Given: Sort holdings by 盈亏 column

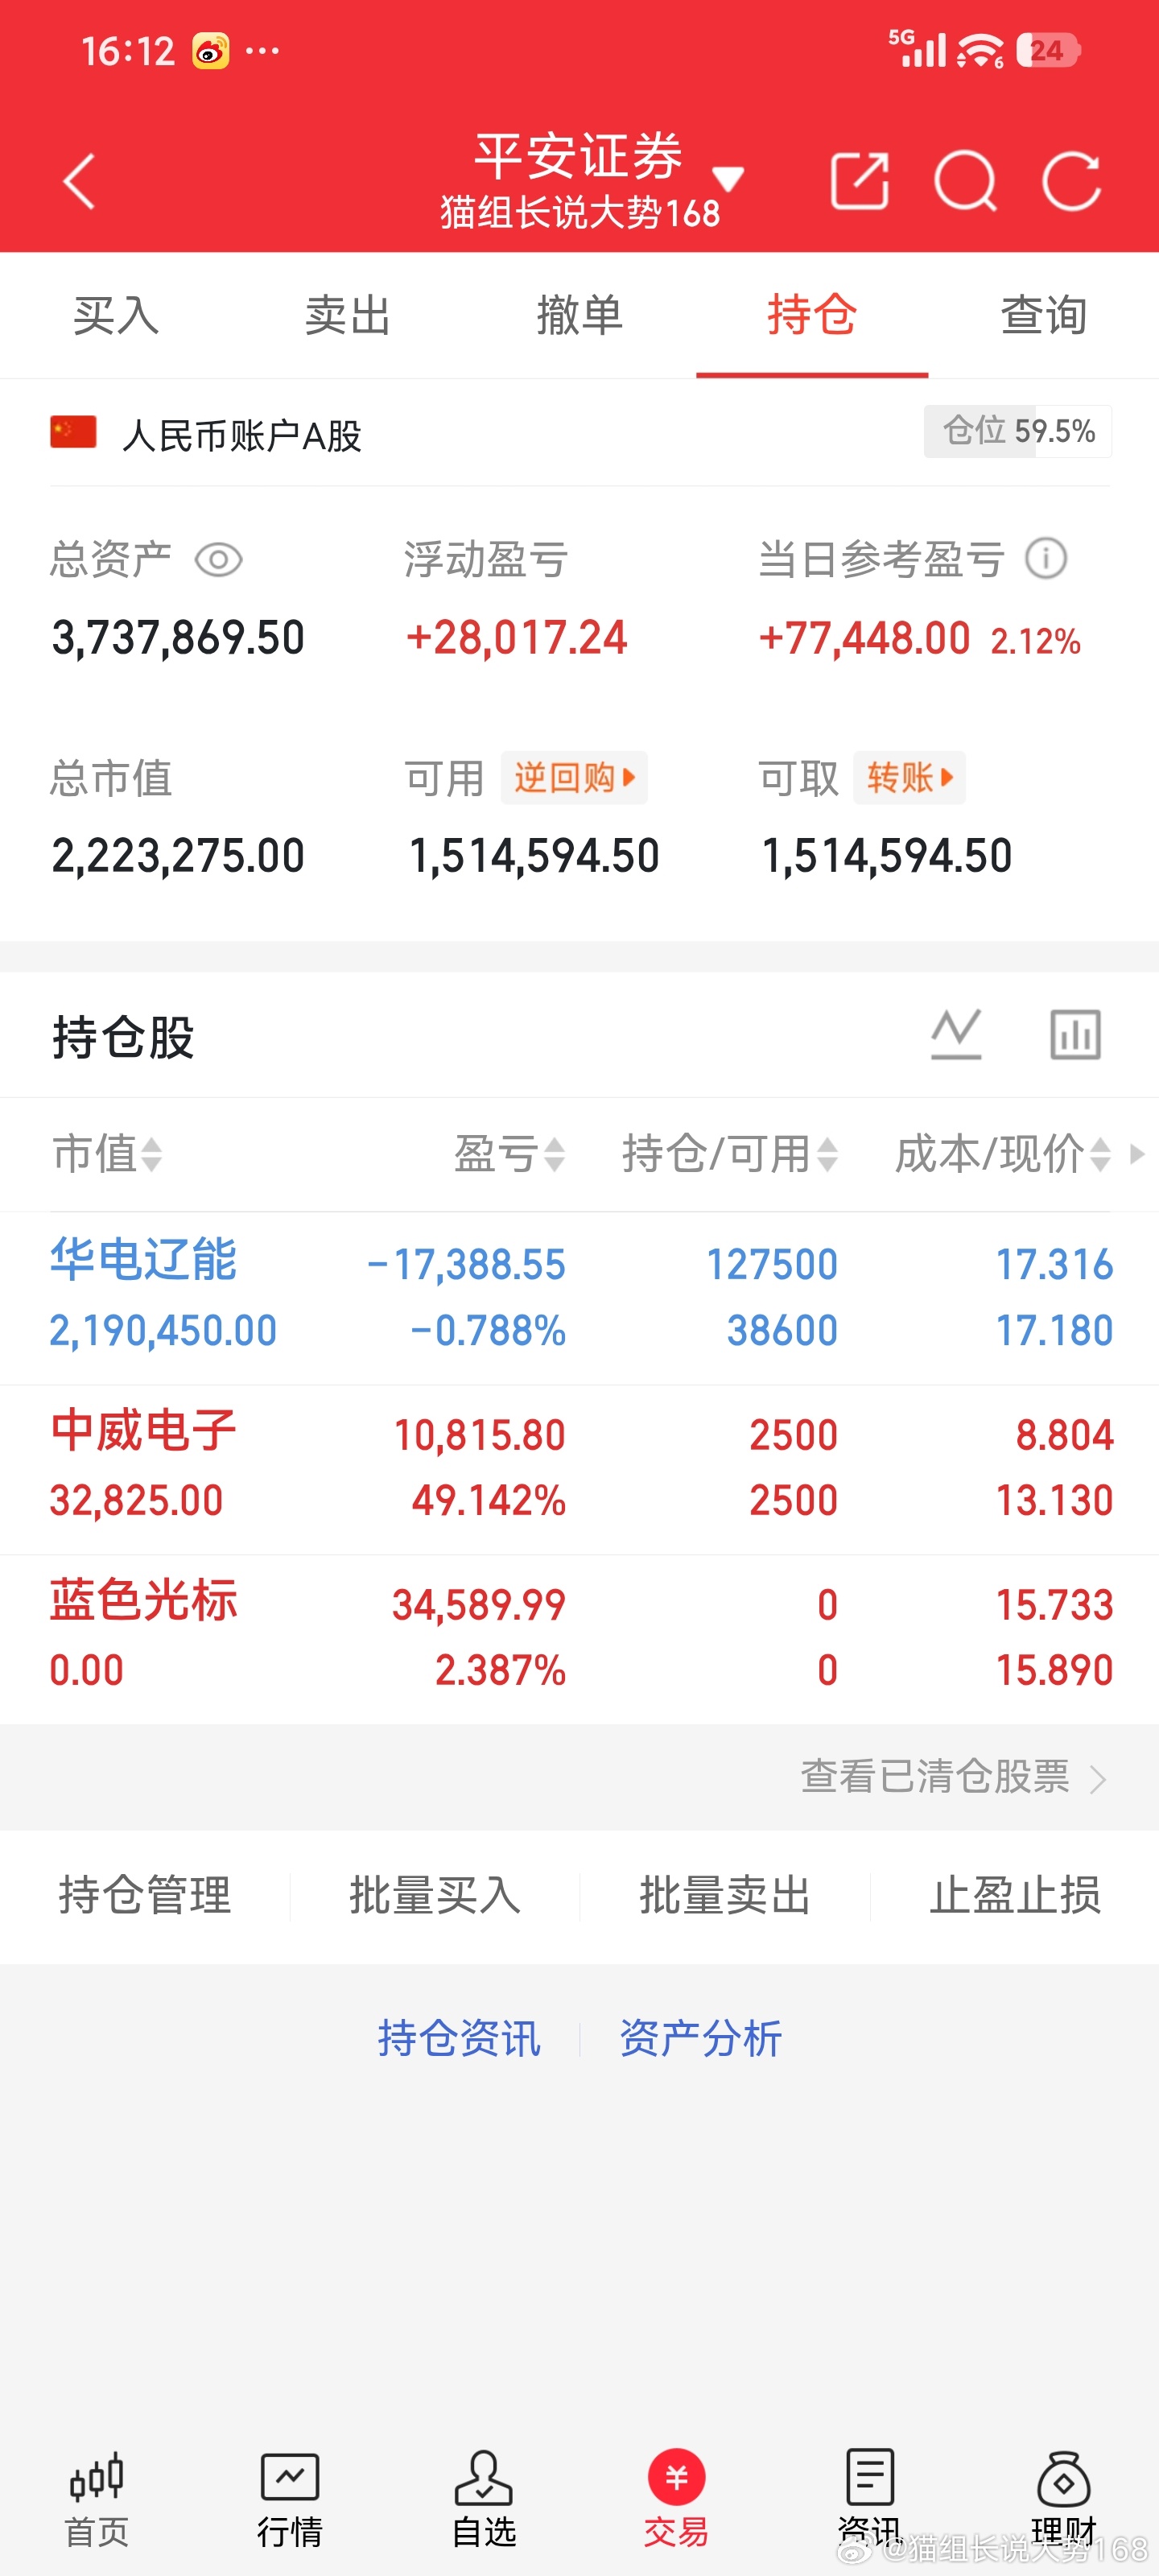Looking at the screenshot, I should coord(510,1154).
